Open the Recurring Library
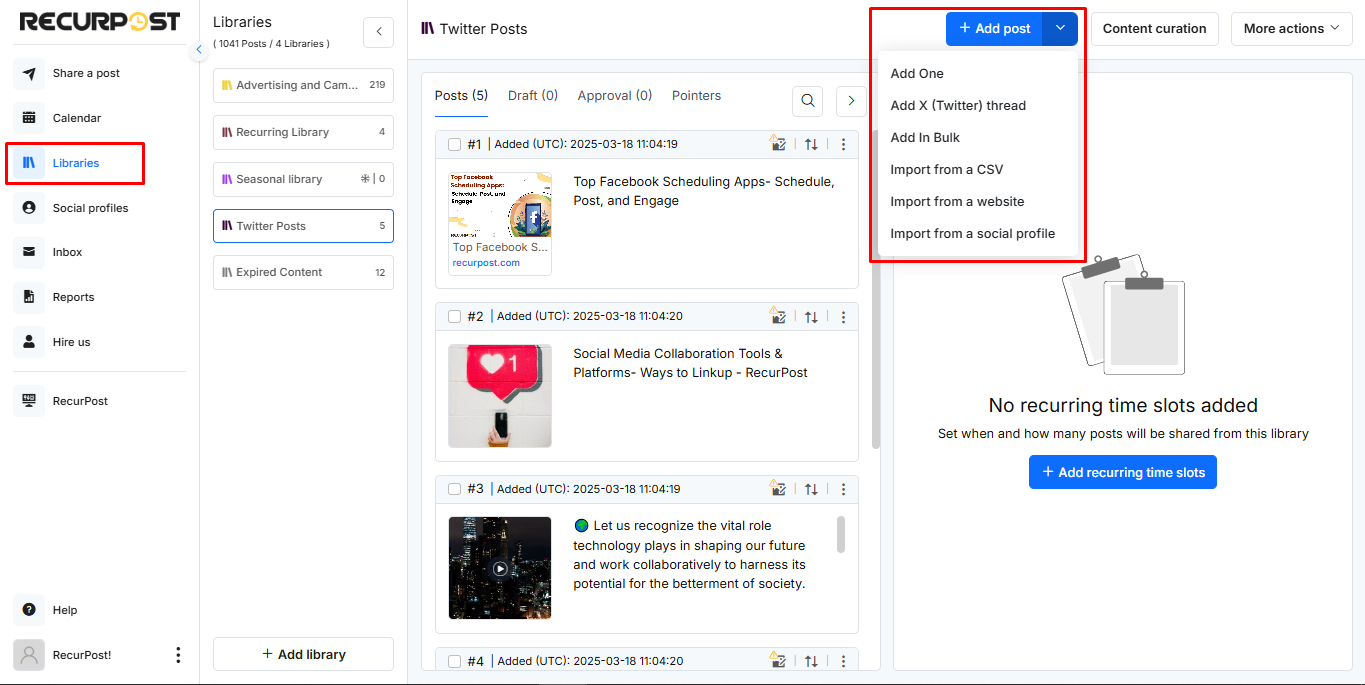This screenshot has height=685, width=1365. [x=303, y=132]
